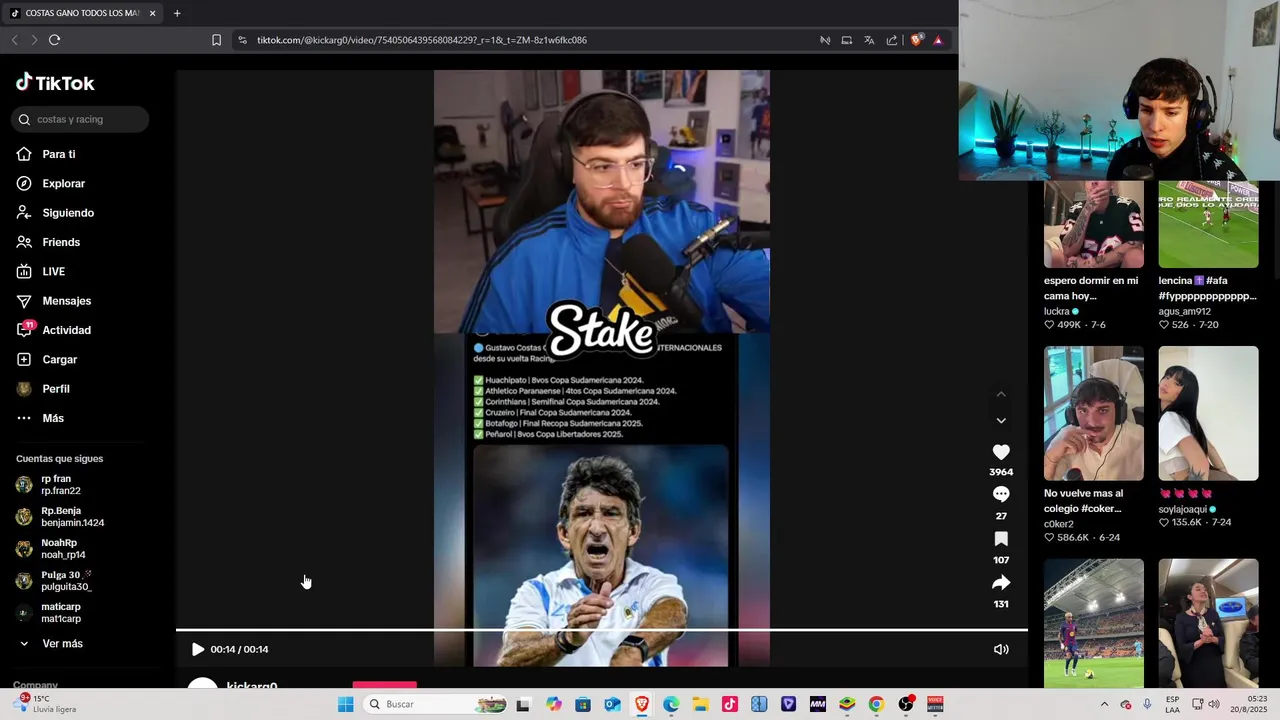Open luckra profile link

[x=1057, y=311]
